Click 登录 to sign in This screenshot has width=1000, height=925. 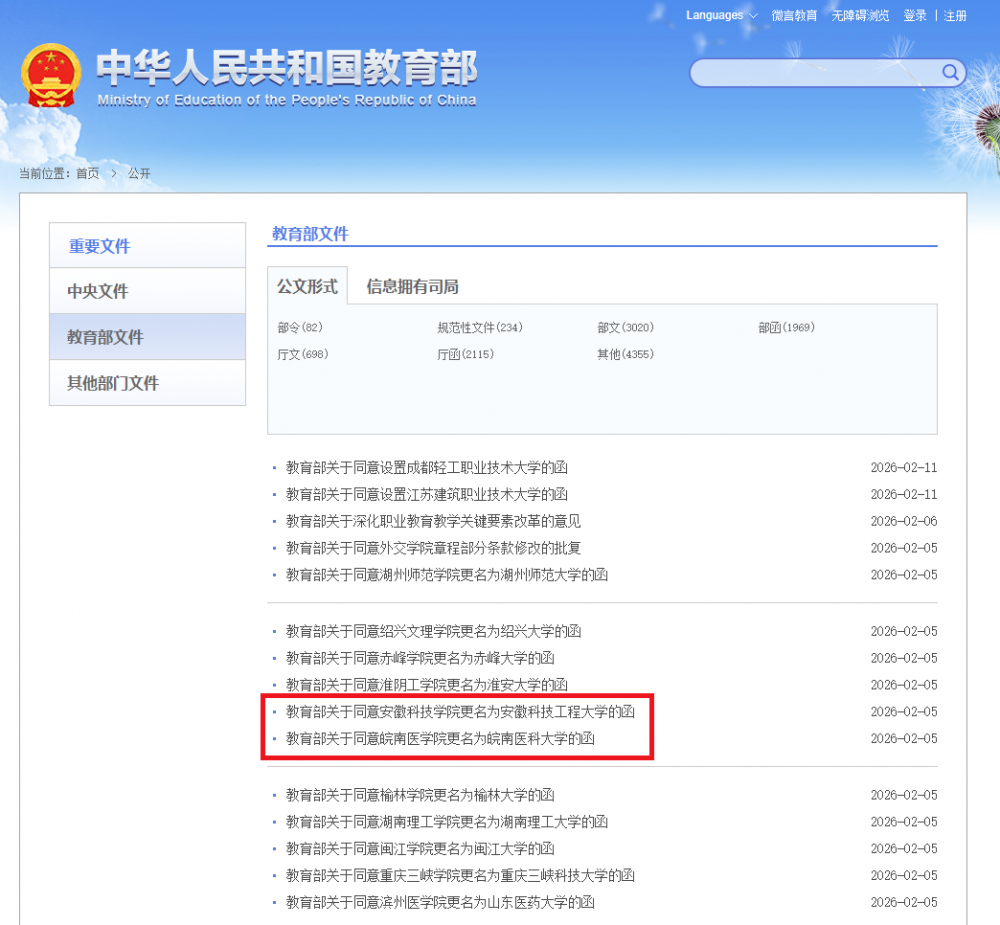[x=914, y=16]
